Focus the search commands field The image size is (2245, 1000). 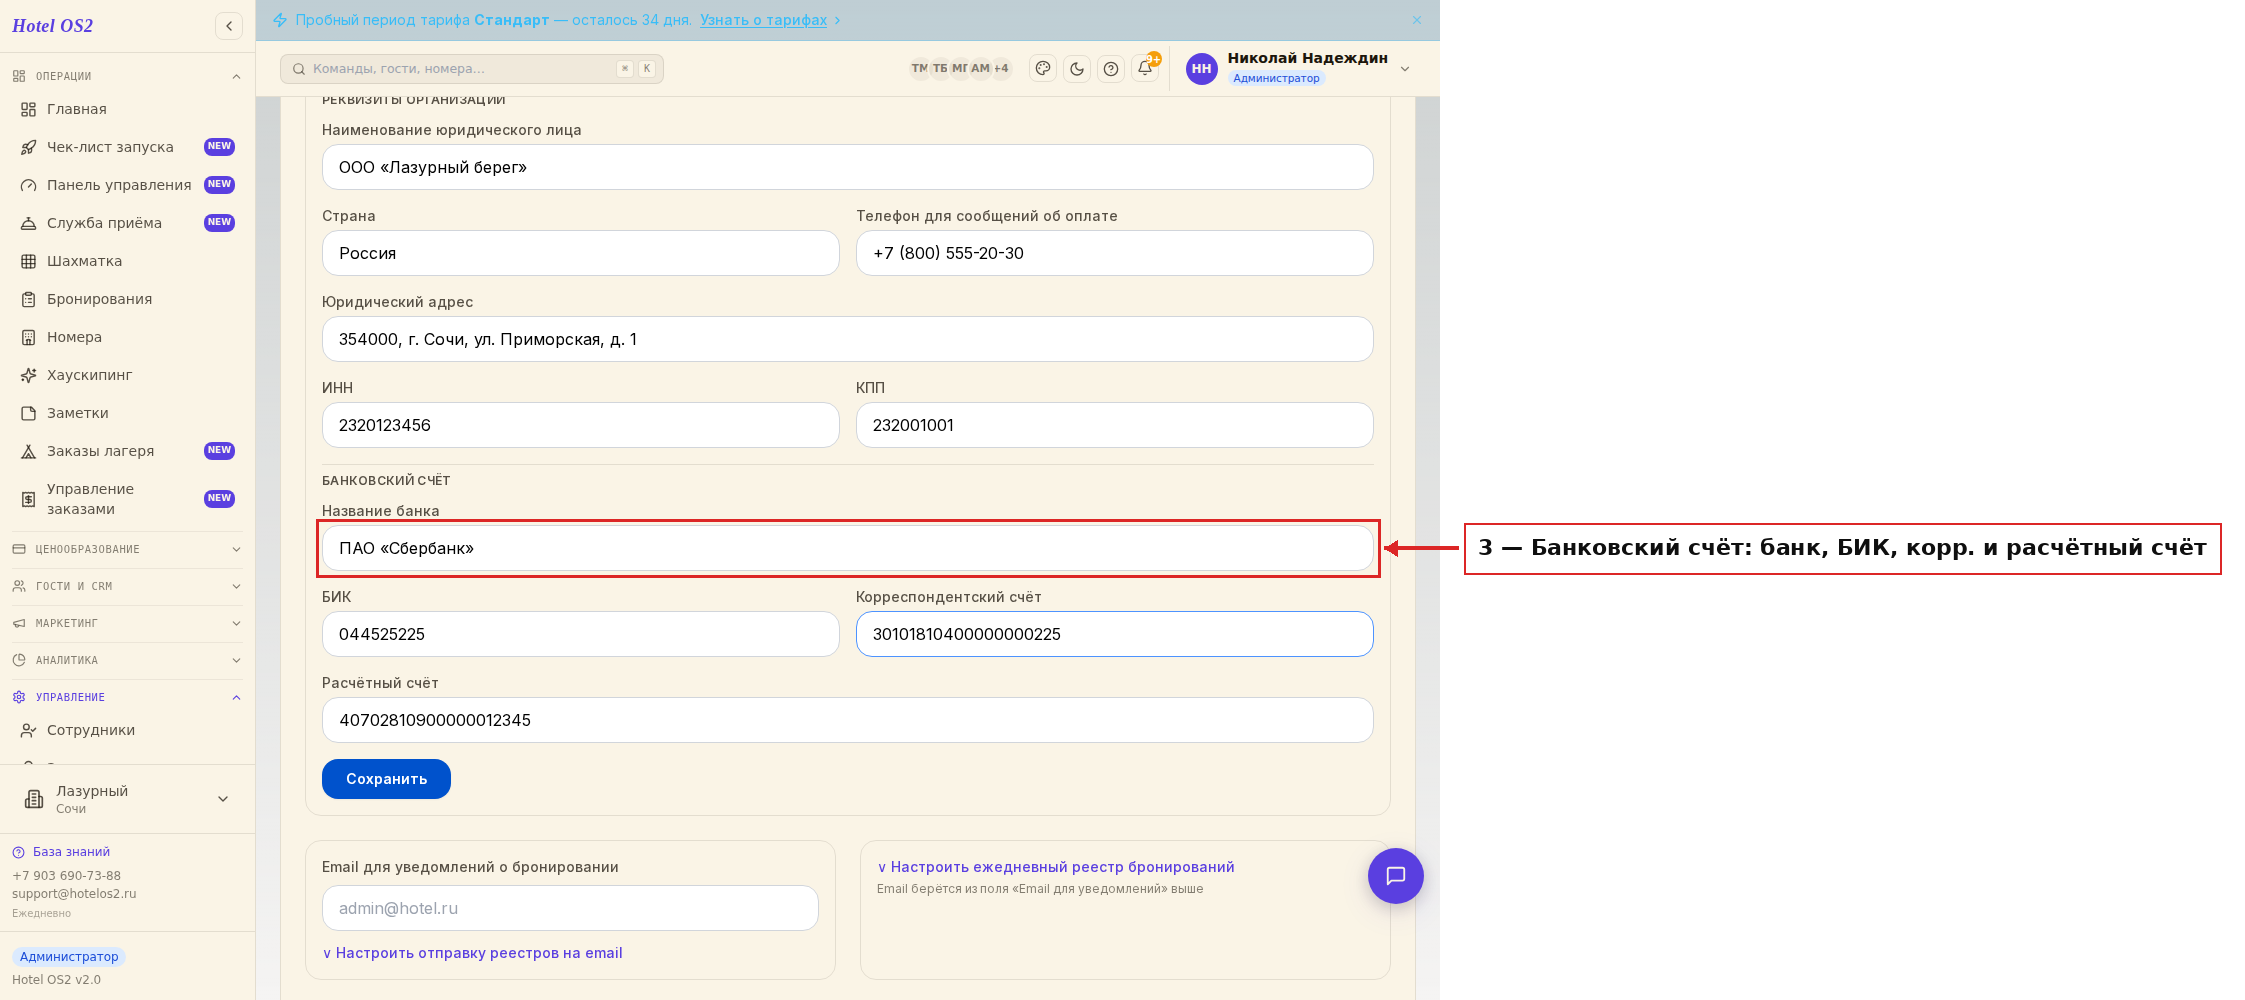(x=472, y=69)
